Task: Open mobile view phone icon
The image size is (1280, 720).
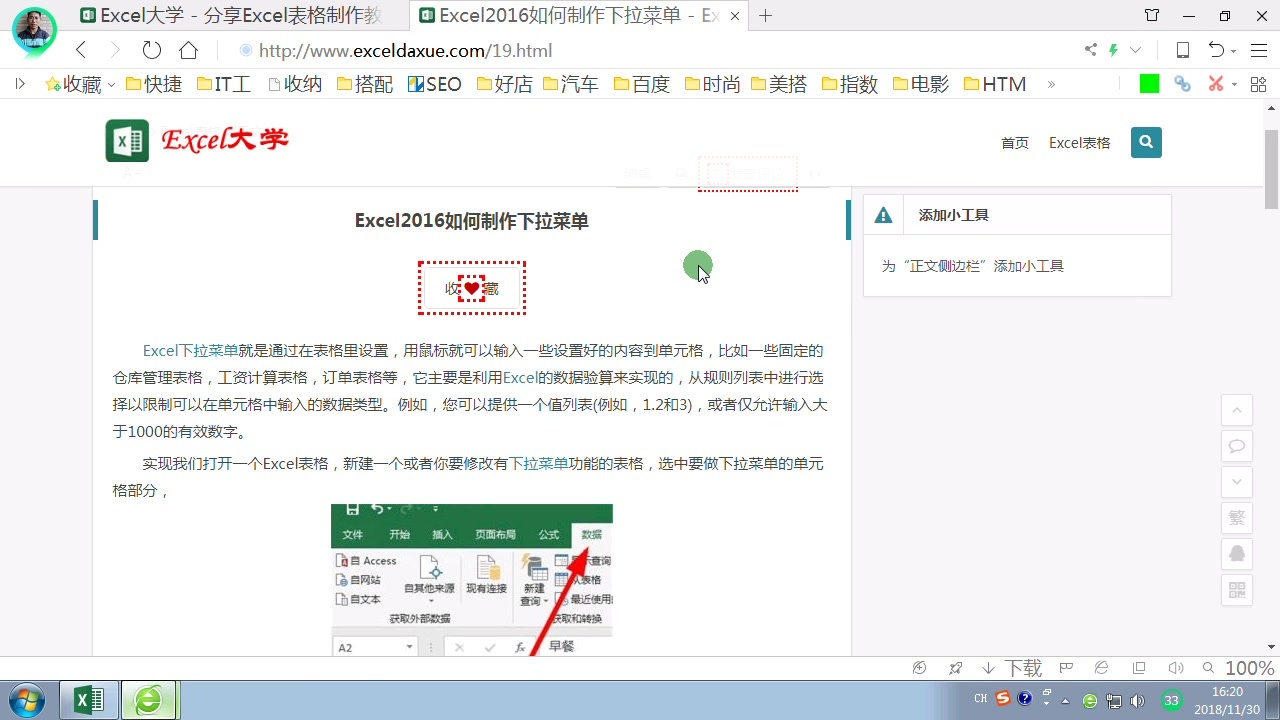Action: (1182, 50)
